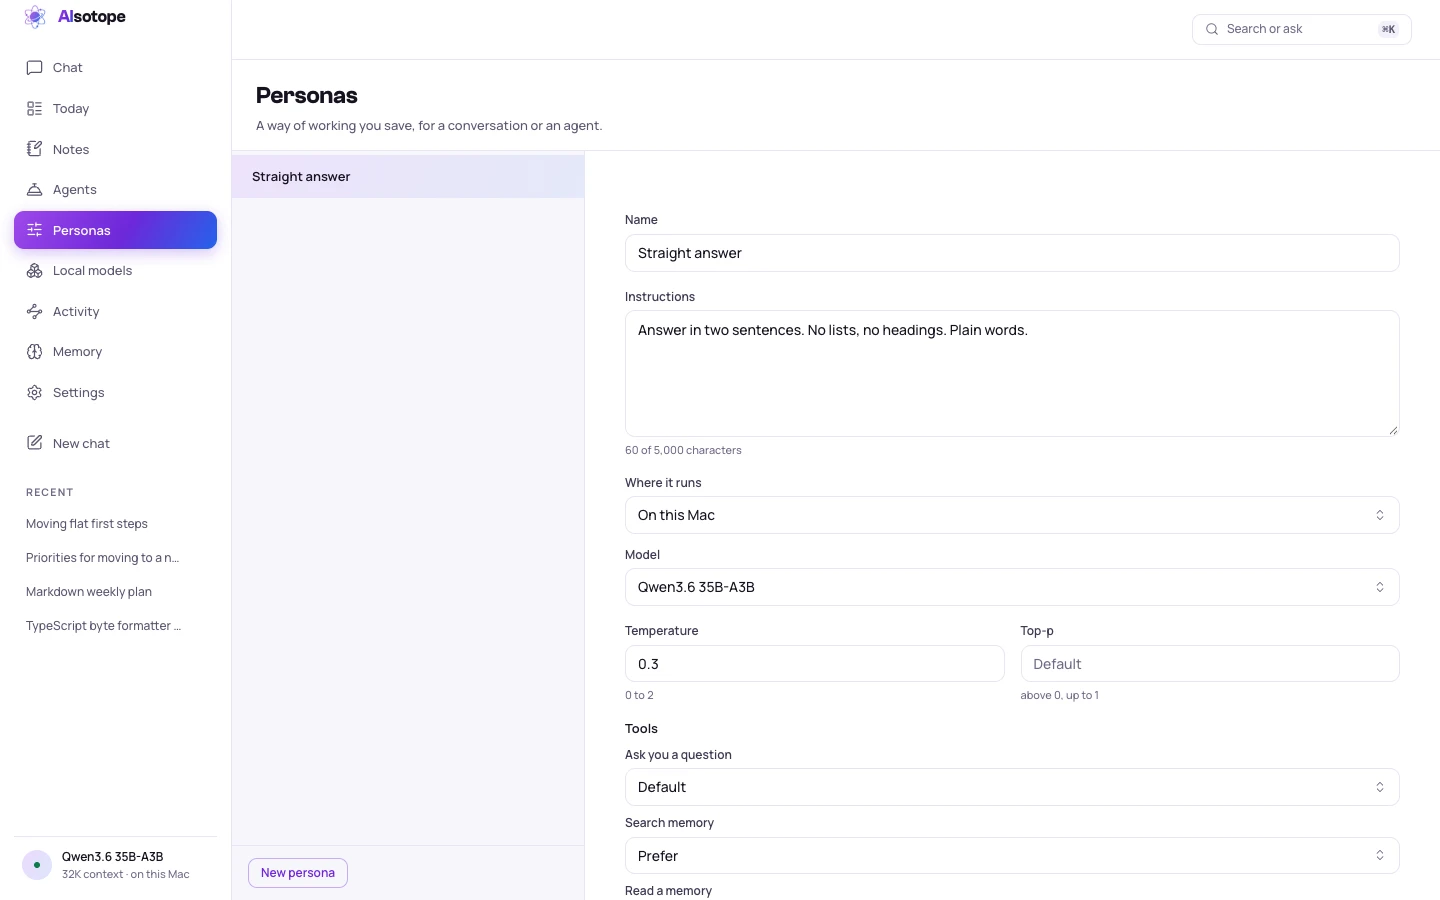Open the Memory page
The width and height of the screenshot is (1440, 900).
(x=115, y=352)
